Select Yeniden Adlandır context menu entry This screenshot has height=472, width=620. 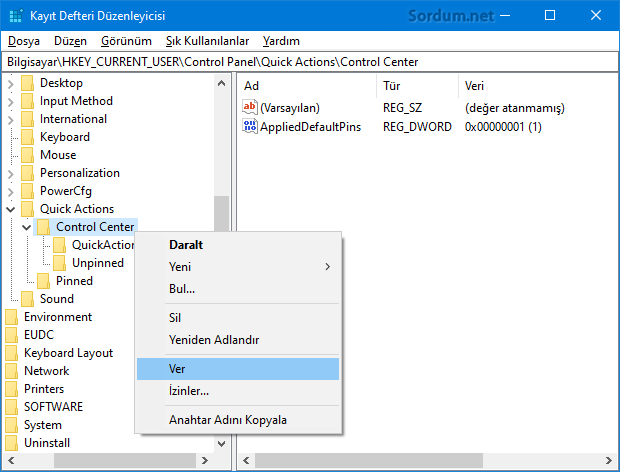238,340
